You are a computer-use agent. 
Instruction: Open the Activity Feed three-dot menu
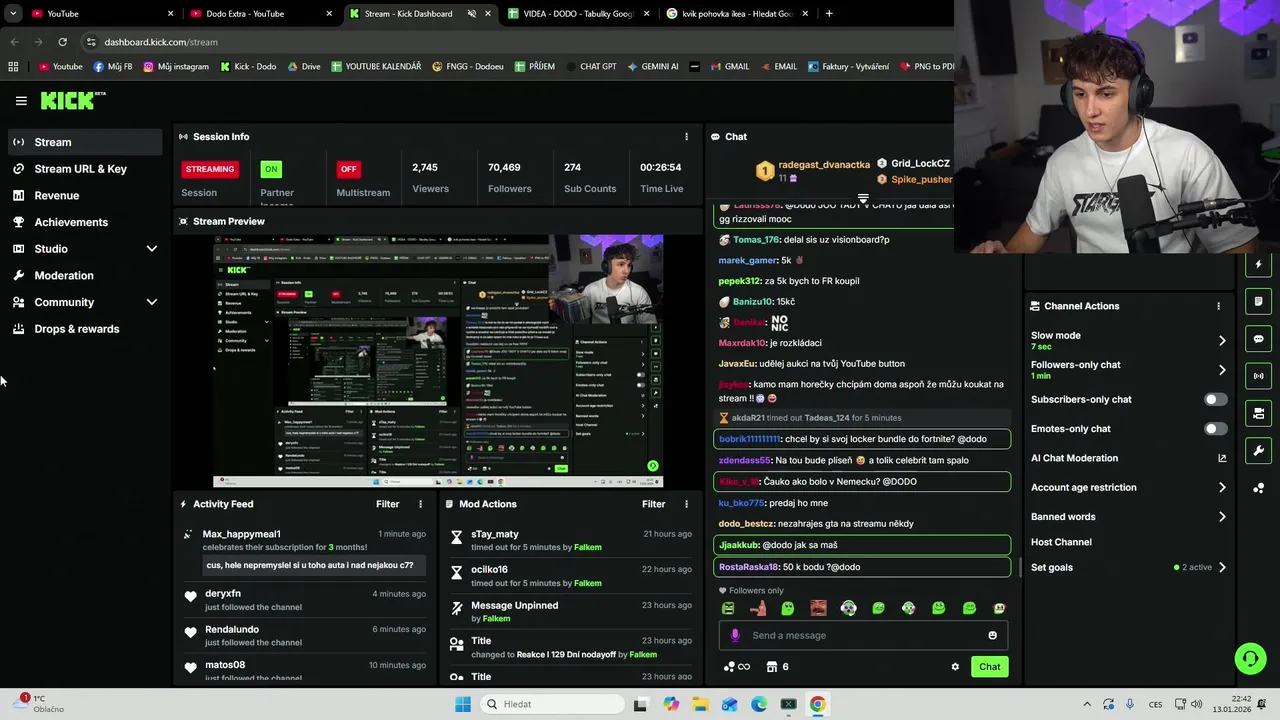point(420,504)
